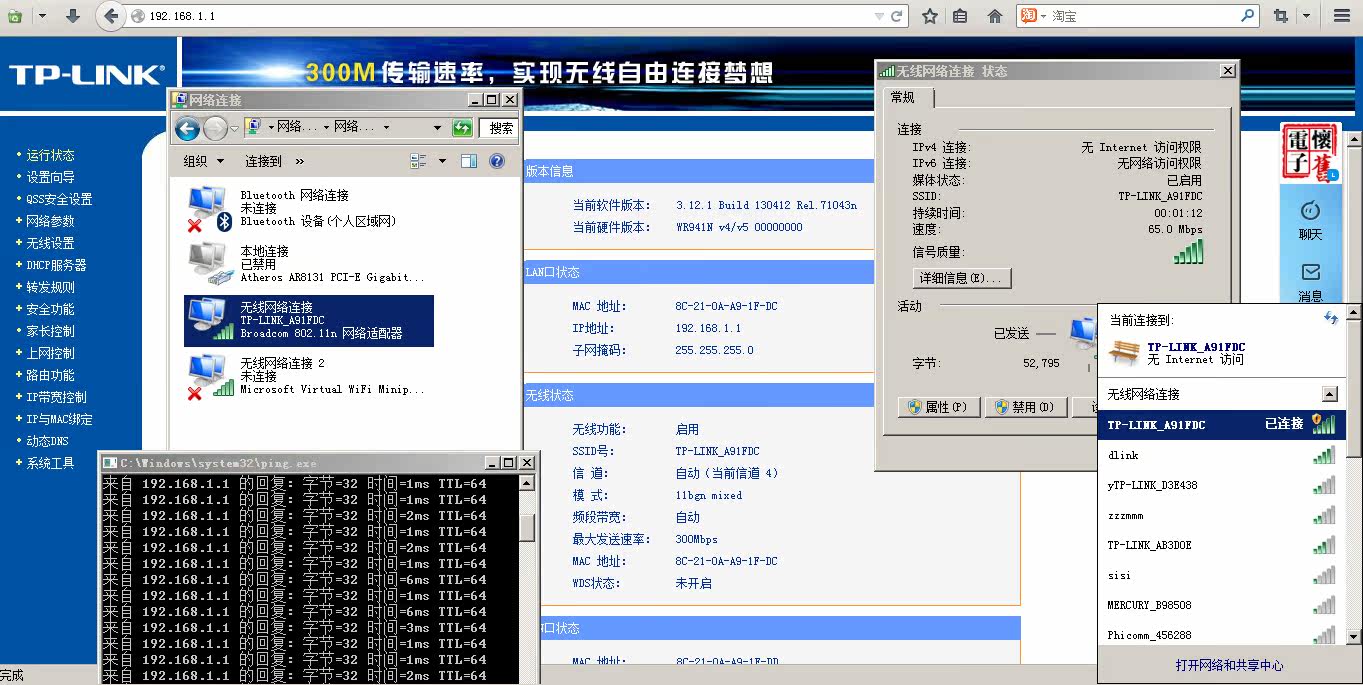Expand the toolbar overflow chevron
This screenshot has width=1363, height=685.
[299, 161]
